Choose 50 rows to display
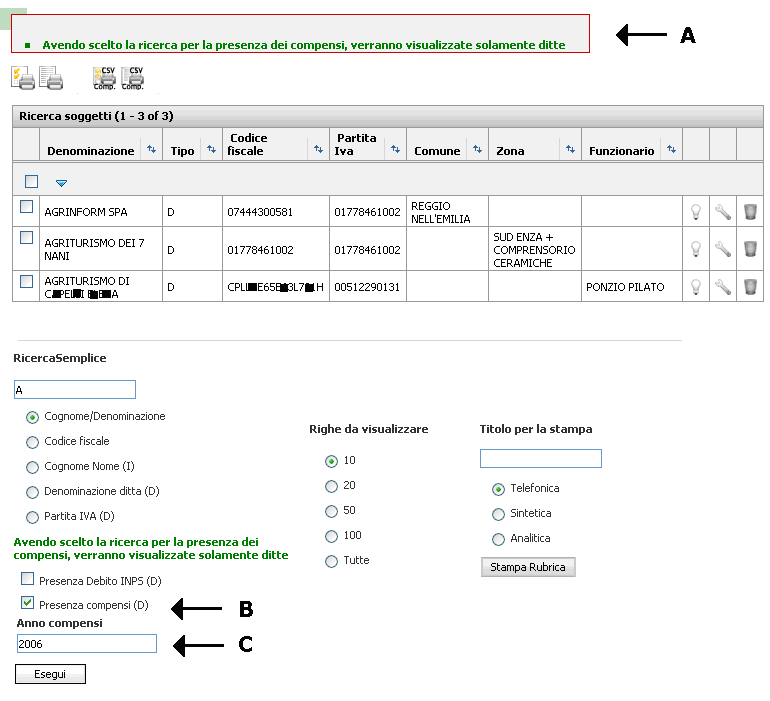Viewport: 770px width, 701px height. point(331,511)
